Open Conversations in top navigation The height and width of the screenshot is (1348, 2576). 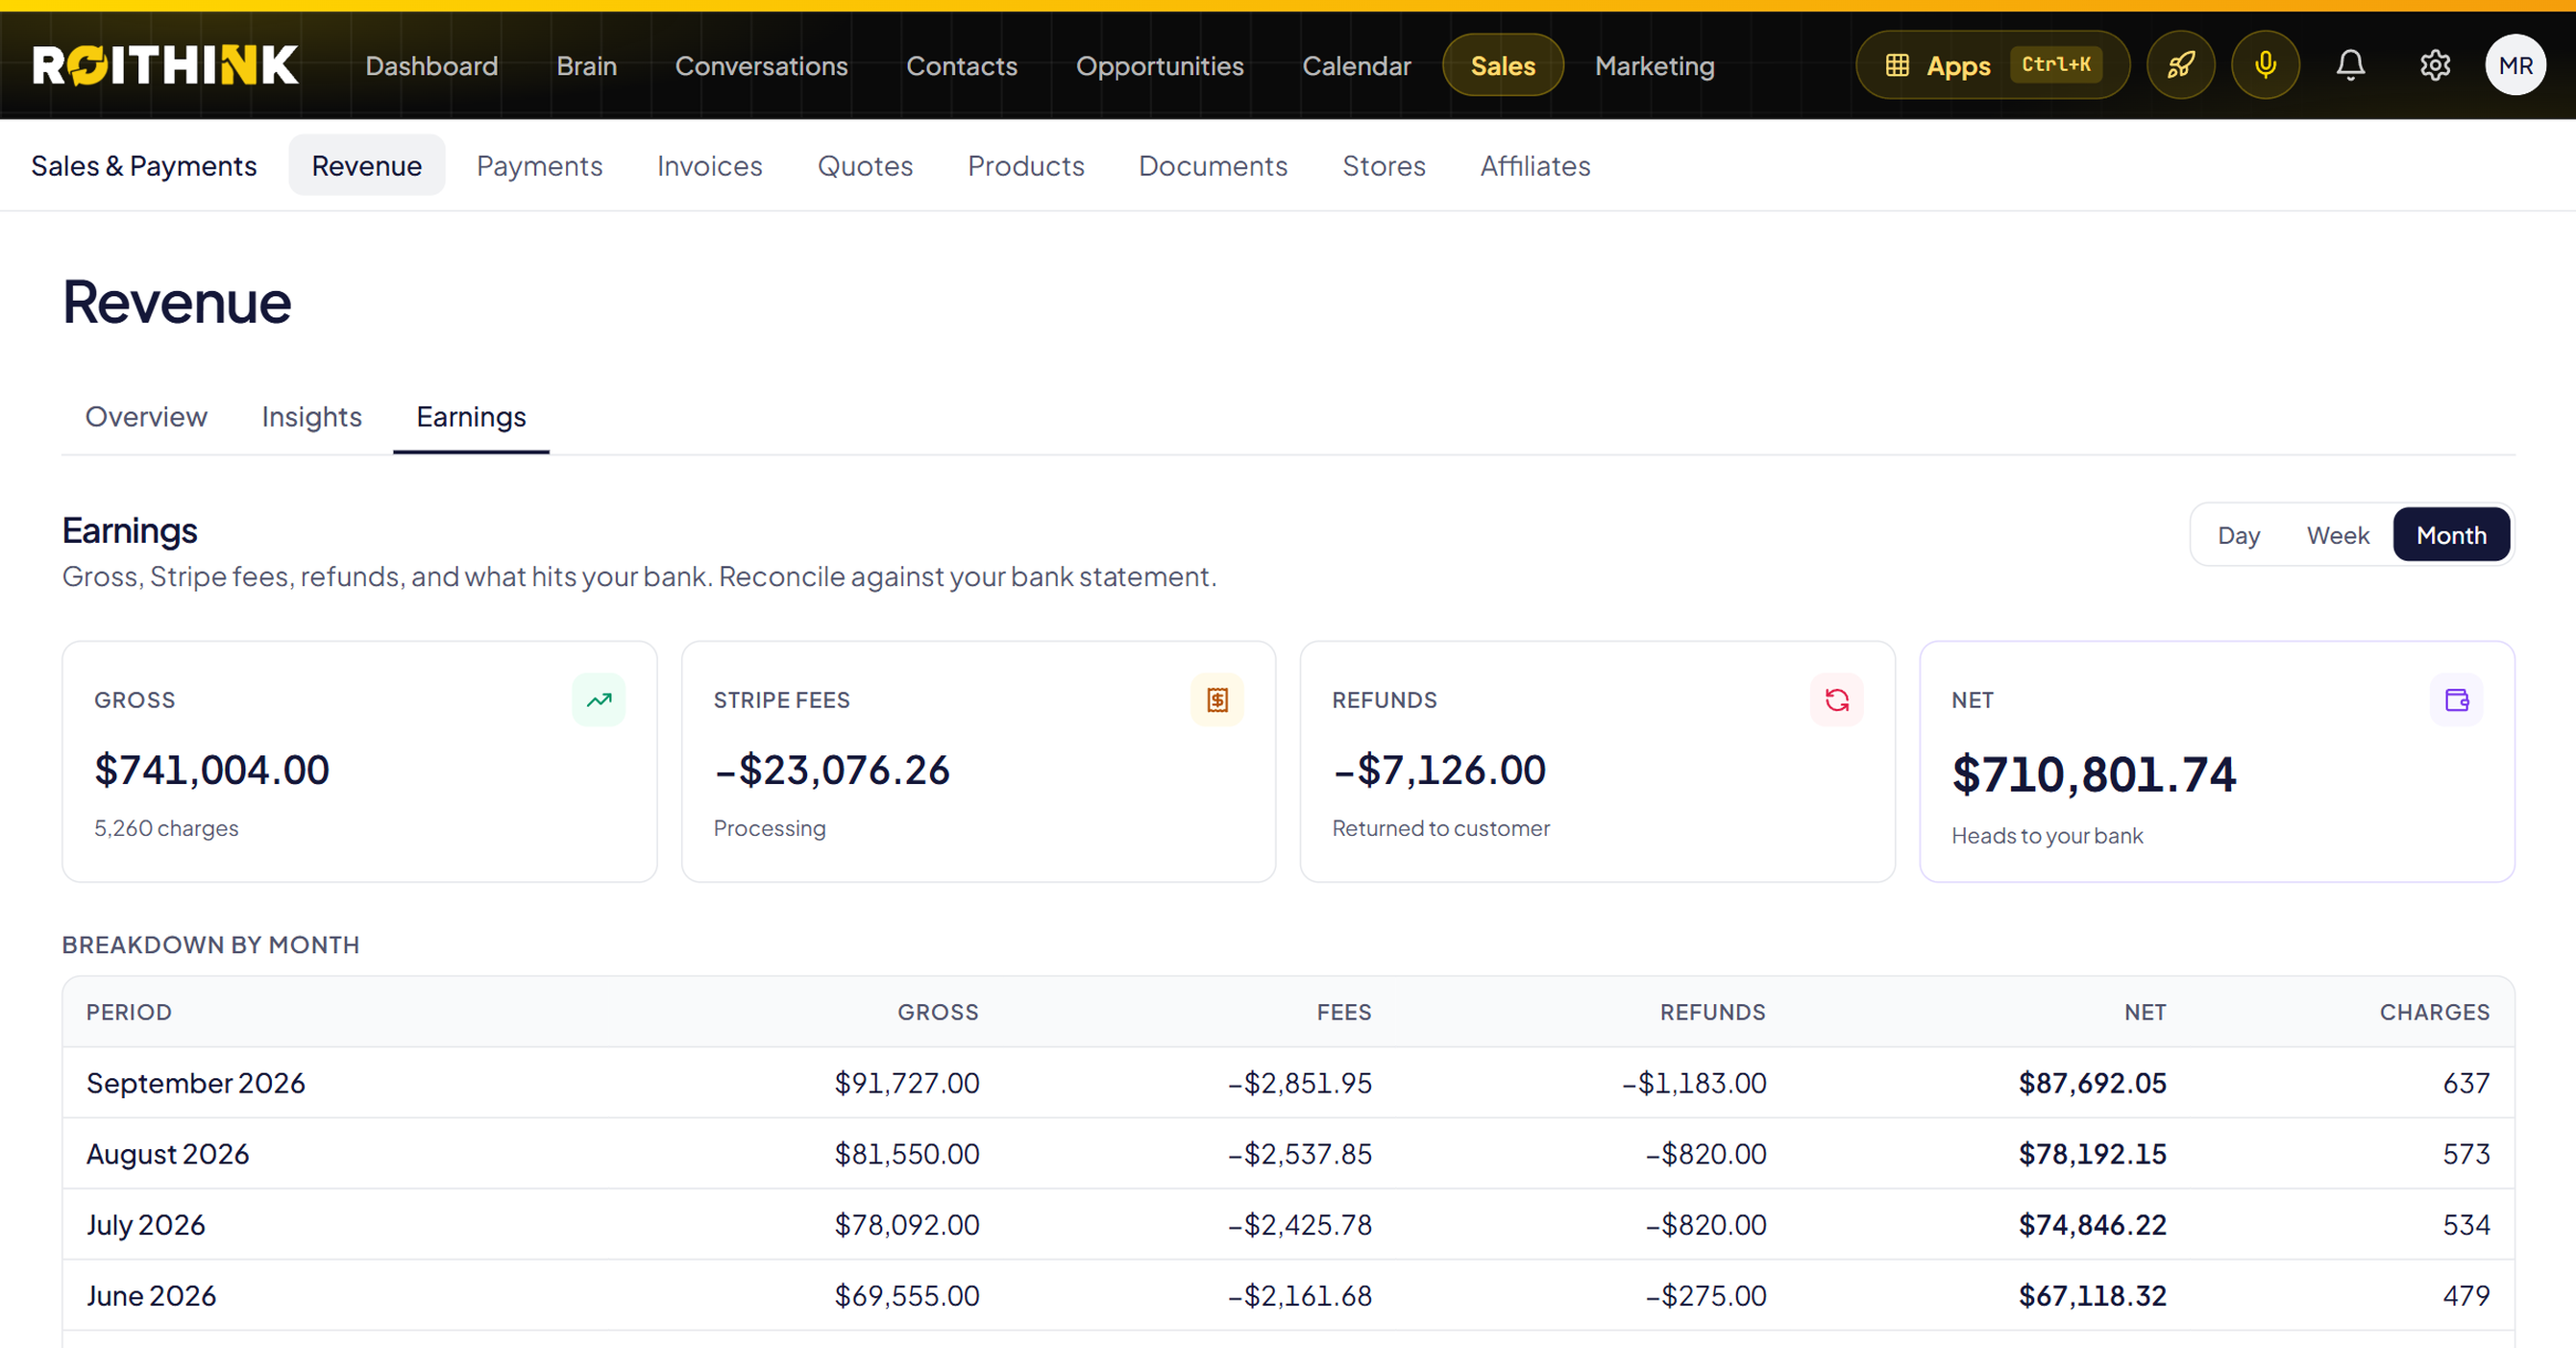click(x=761, y=66)
